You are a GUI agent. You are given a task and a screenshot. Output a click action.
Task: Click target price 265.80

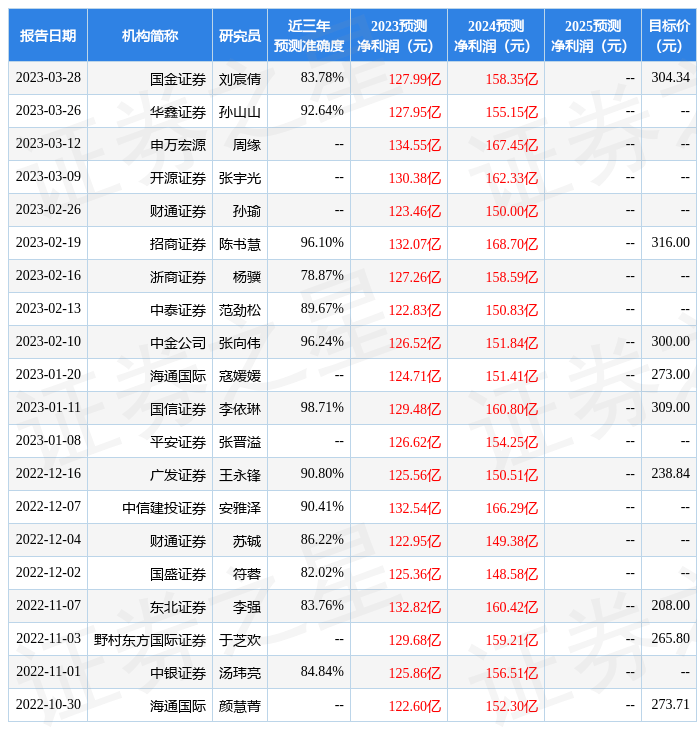(x=670, y=639)
